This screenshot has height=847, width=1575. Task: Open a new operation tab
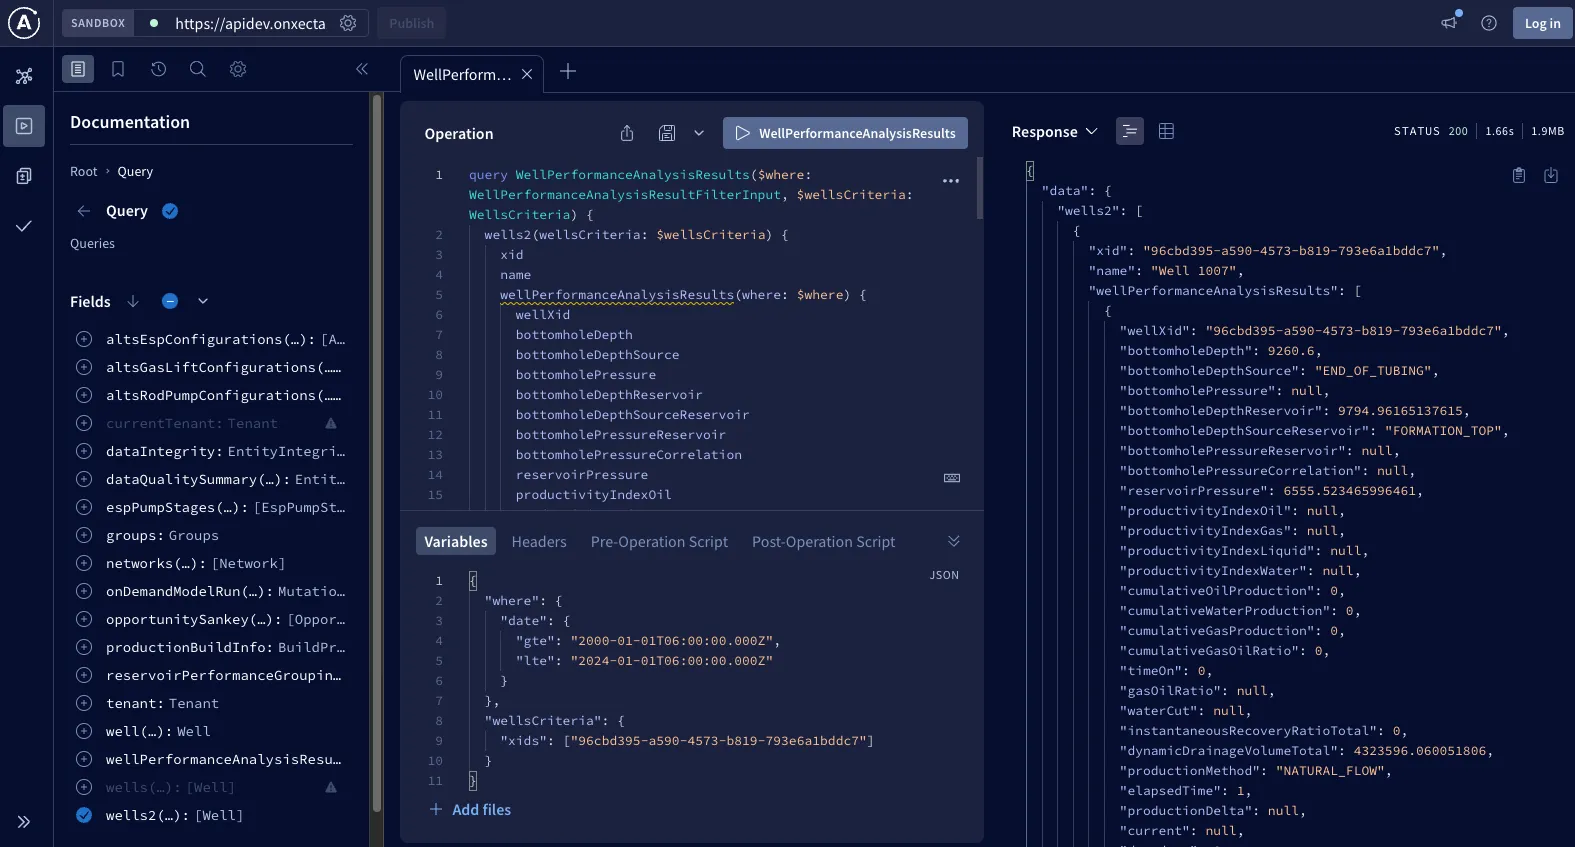coord(568,71)
